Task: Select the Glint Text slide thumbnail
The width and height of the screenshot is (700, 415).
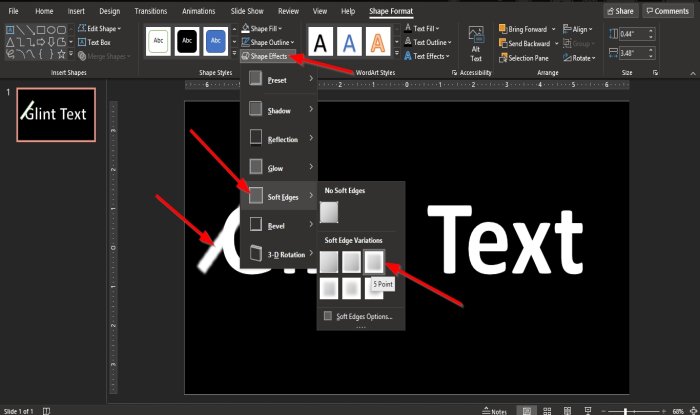Action: (x=56, y=115)
